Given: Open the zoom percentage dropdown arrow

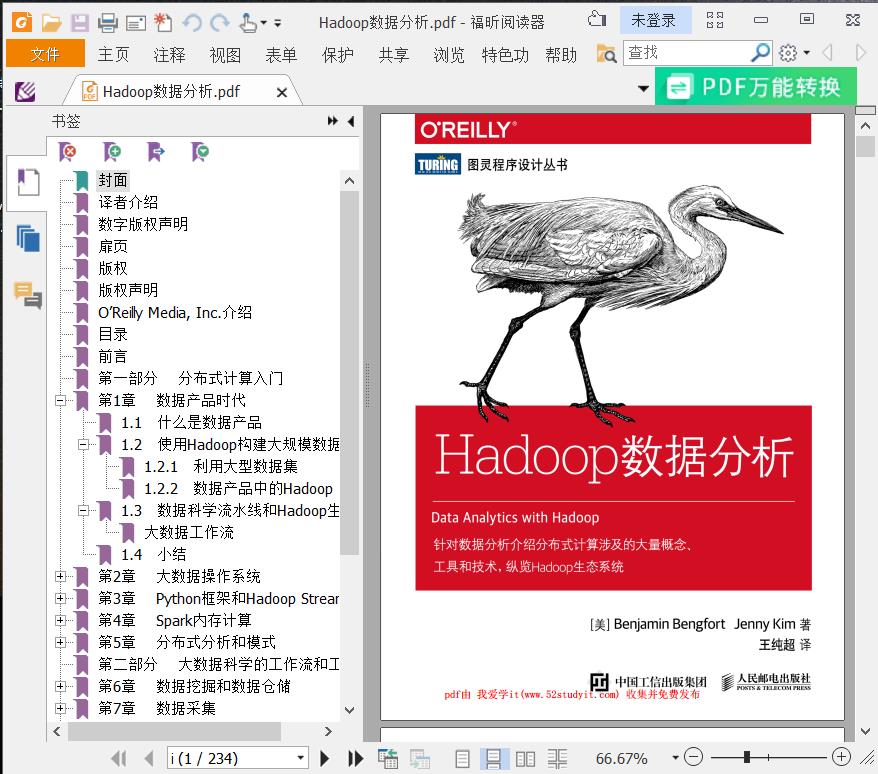Looking at the screenshot, I should [x=675, y=758].
